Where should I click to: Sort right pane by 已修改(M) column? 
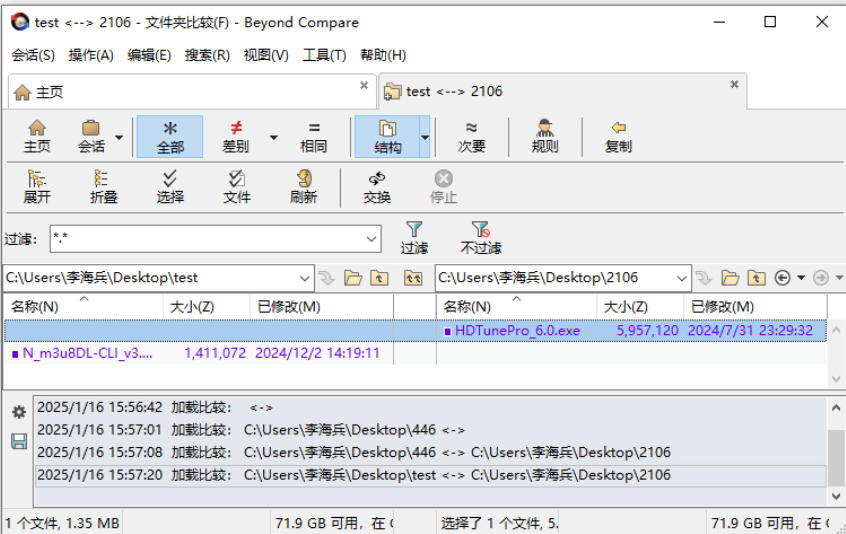coord(755,307)
